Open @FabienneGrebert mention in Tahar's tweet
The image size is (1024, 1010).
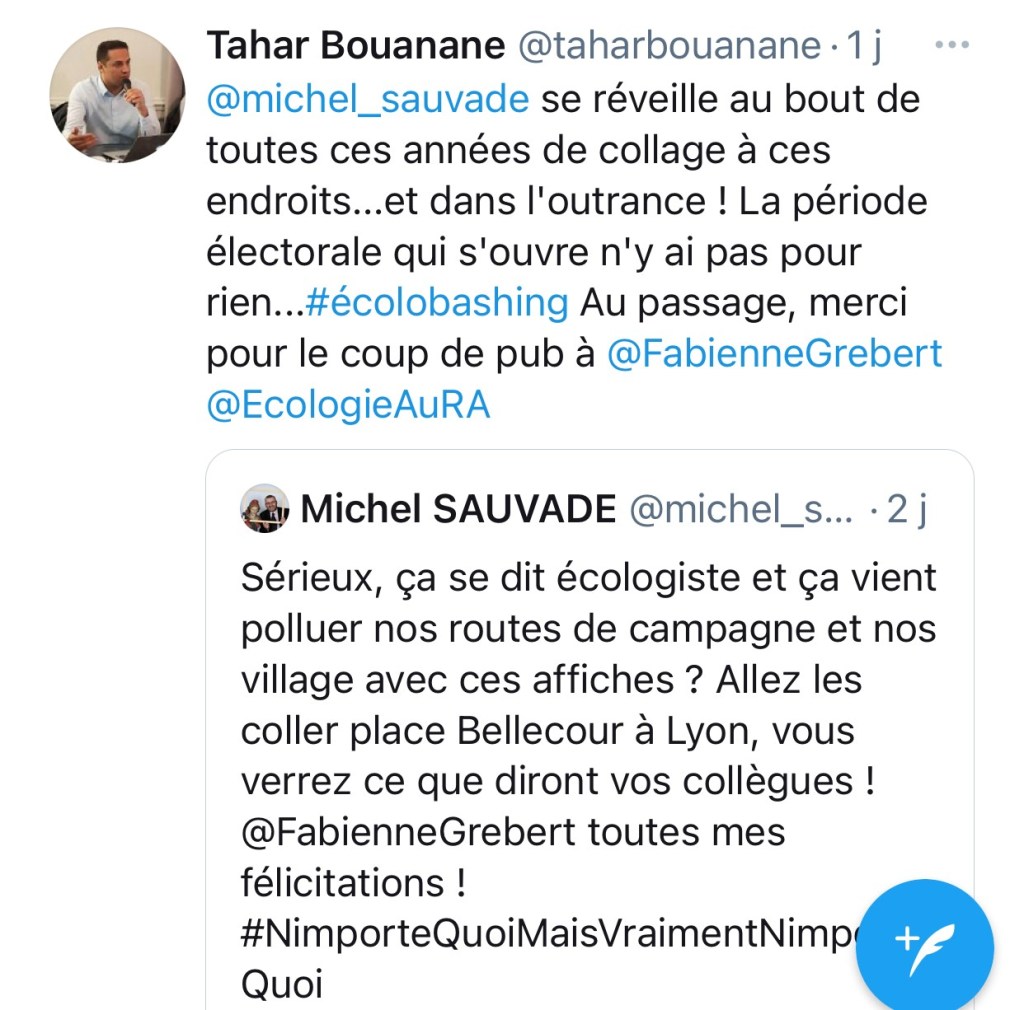(774, 355)
